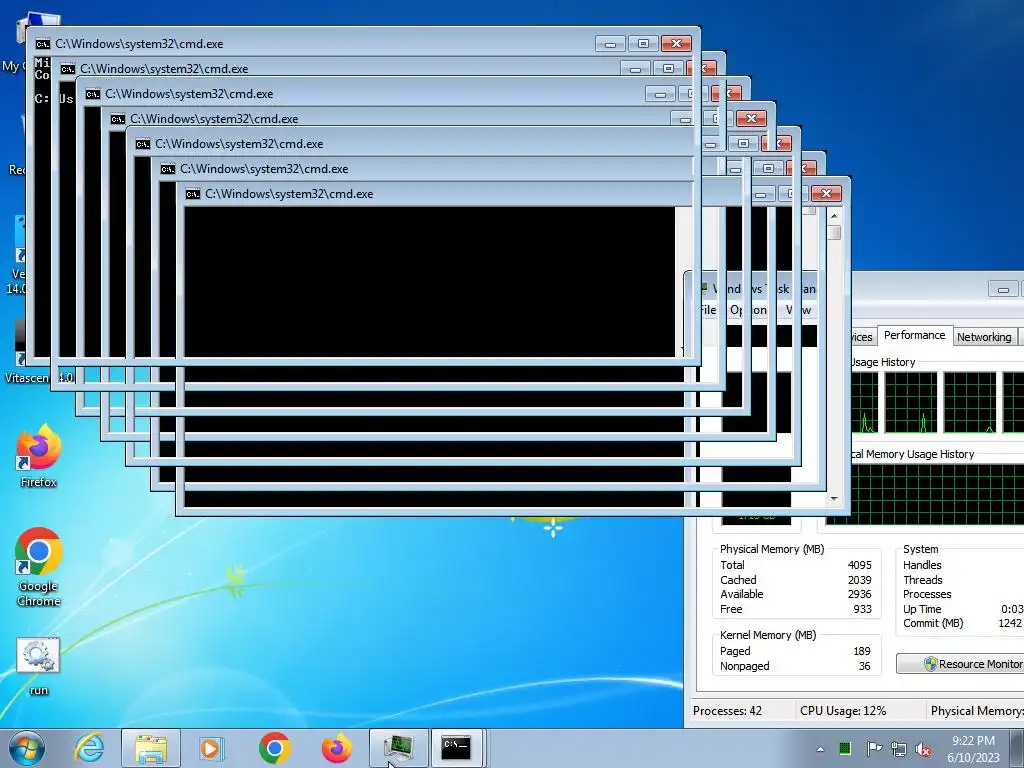Click the uppermost cmd window title text

(139, 44)
